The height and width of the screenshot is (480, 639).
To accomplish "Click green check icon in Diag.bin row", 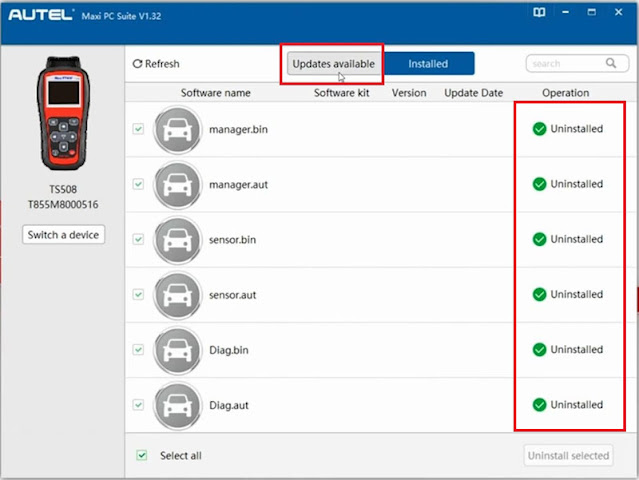I will (x=539, y=350).
